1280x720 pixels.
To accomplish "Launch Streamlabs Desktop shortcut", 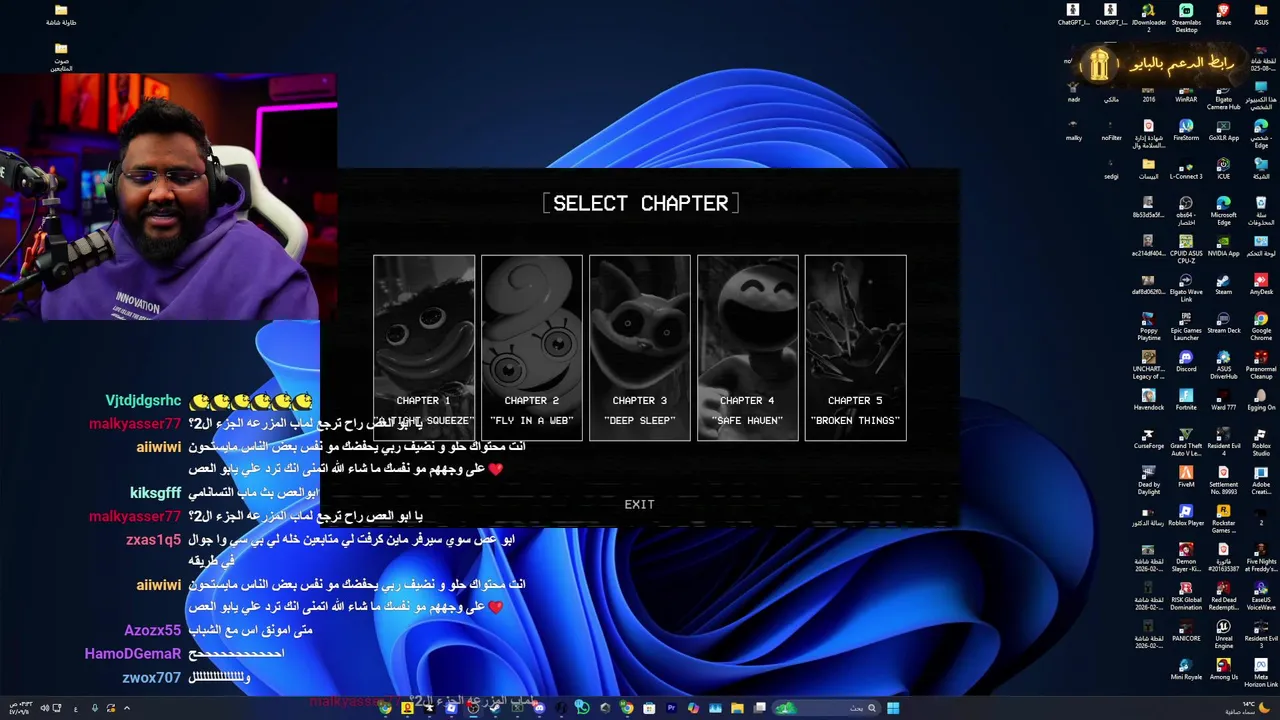I will click(x=1186, y=18).
